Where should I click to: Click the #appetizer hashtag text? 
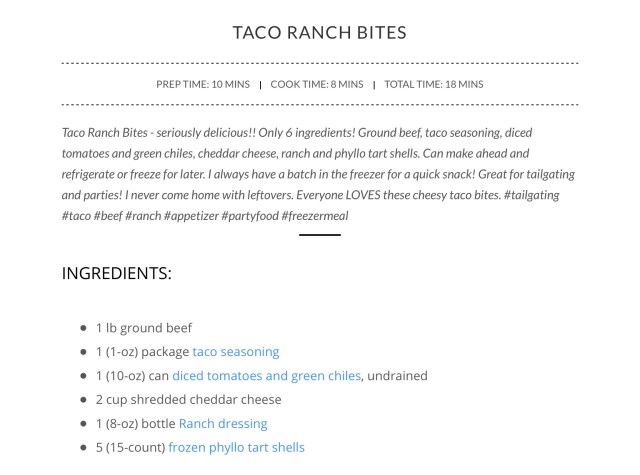coord(191,216)
